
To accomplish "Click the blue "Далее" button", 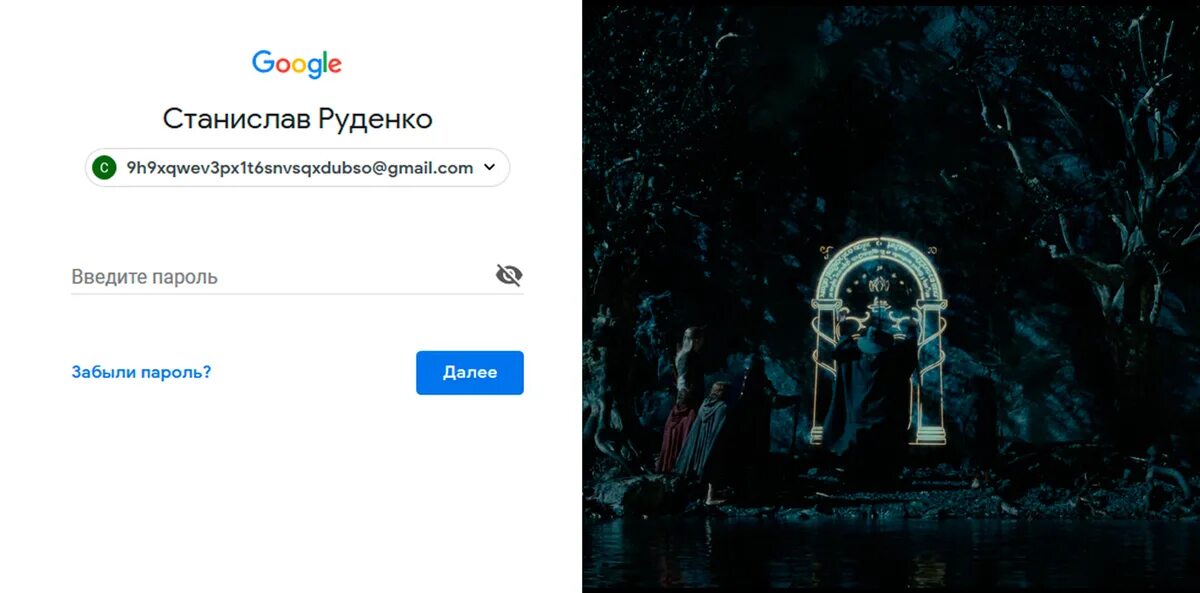I will (x=470, y=372).
